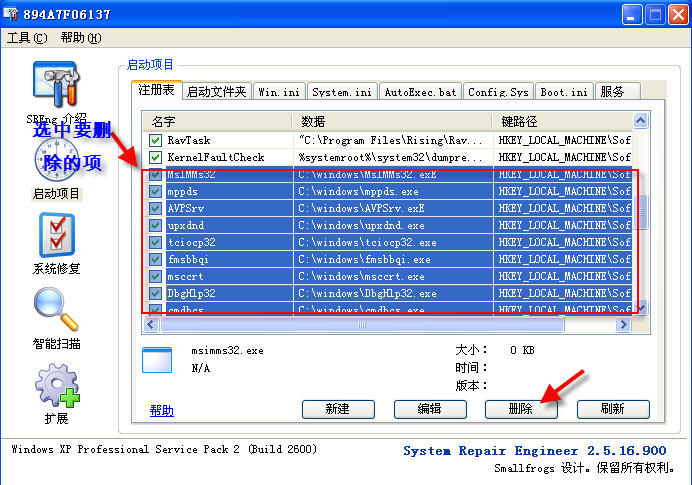This screenshot has width=692, height=485.
Task: Toggle the mppds entry checkbox
Action: tap(155, 192)
